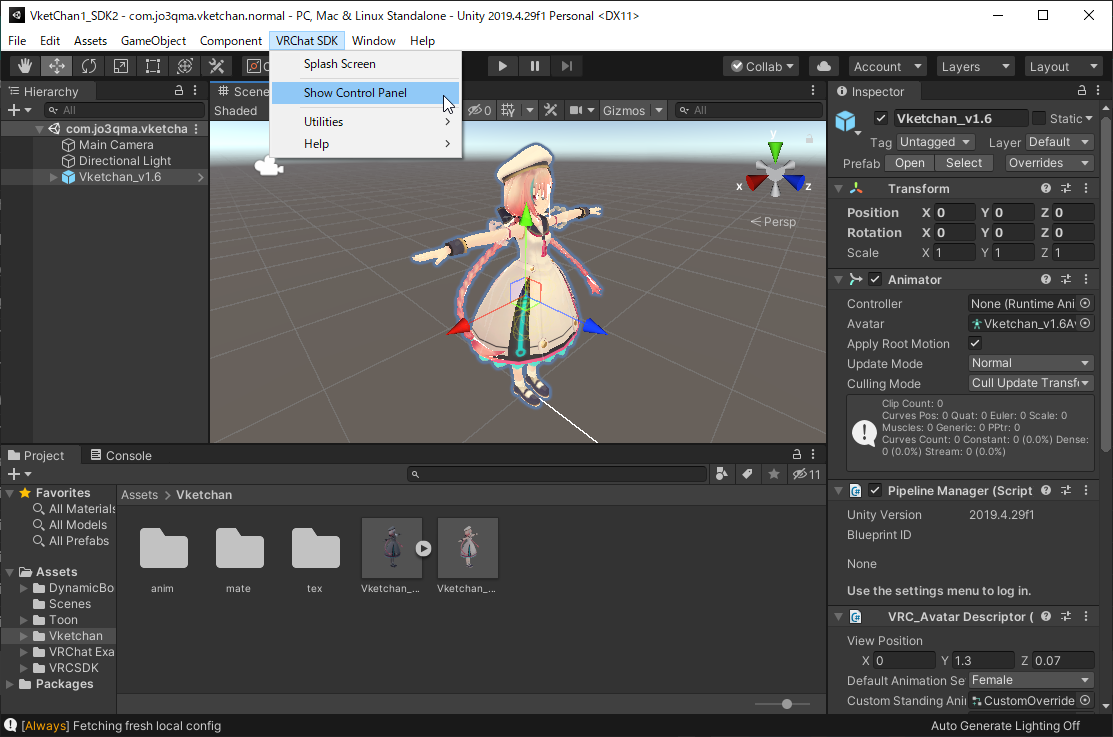Viewport: 1113px width, 737px height.
Task: Click the prefab Select button
Action: point(963,163)
